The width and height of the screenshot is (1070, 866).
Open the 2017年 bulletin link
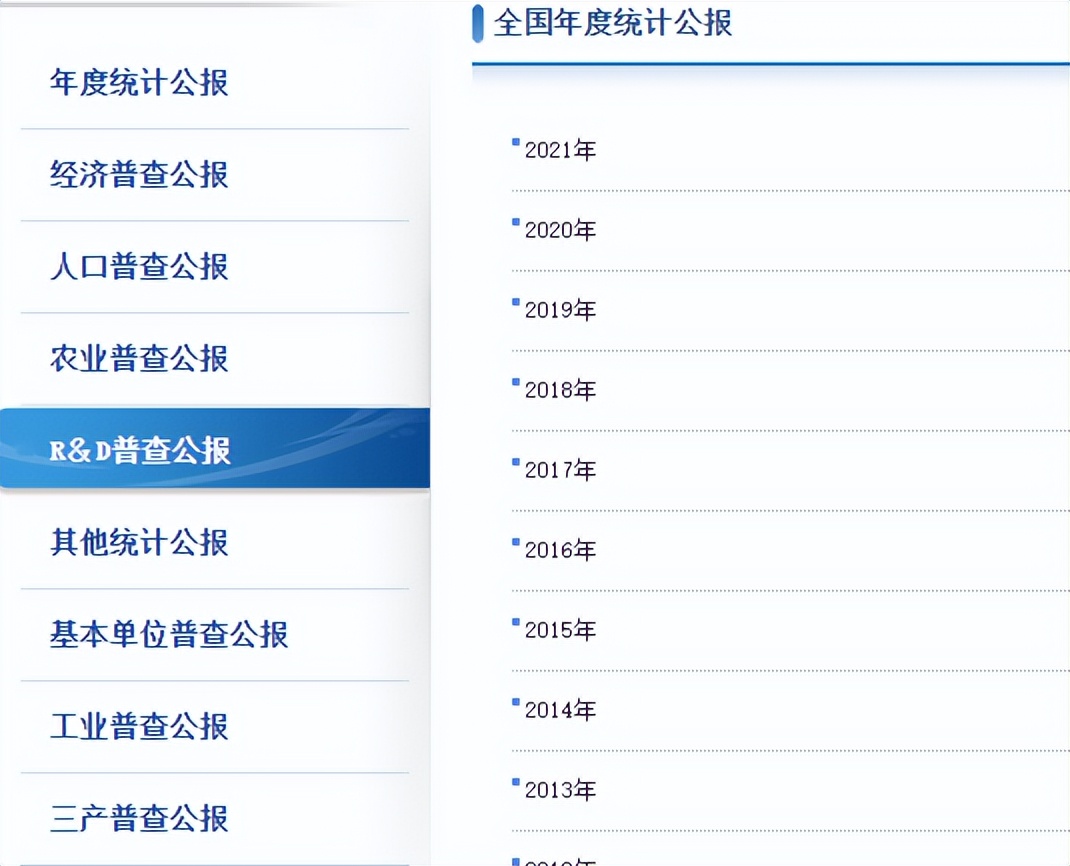point(560,470)
